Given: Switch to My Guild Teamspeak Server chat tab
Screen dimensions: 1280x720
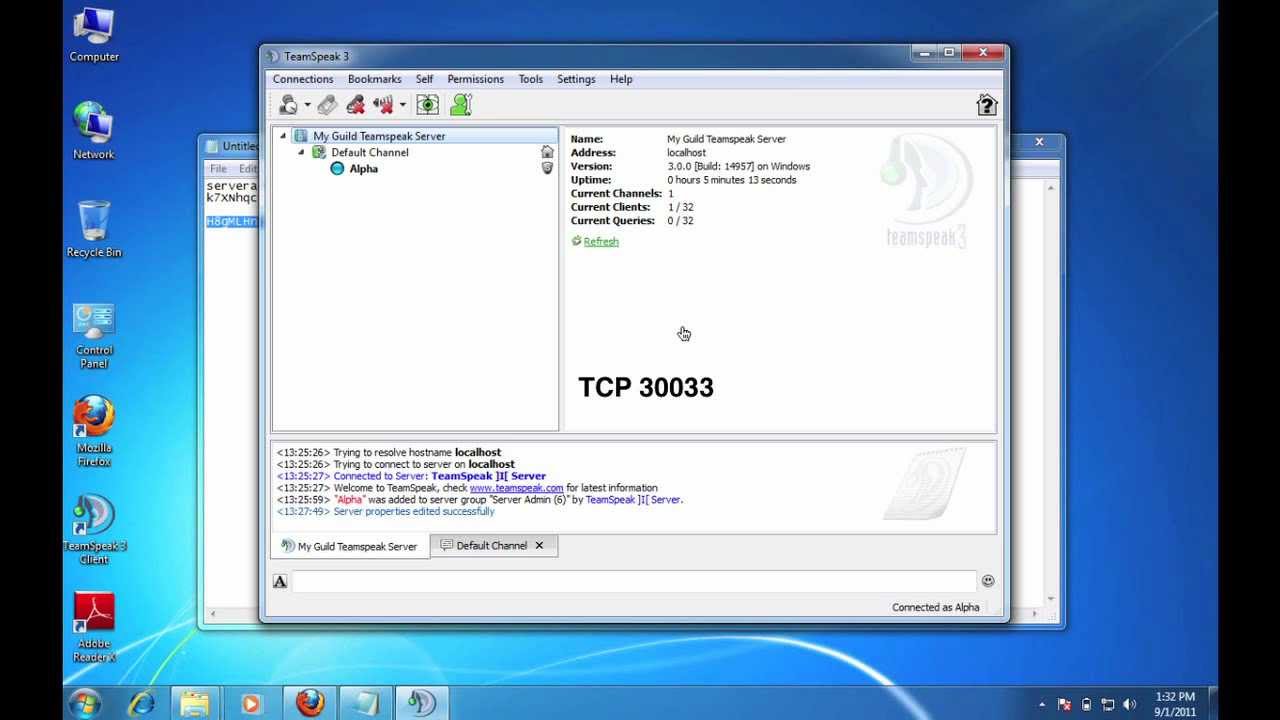Looking at the screenshot, I should 350,546.
